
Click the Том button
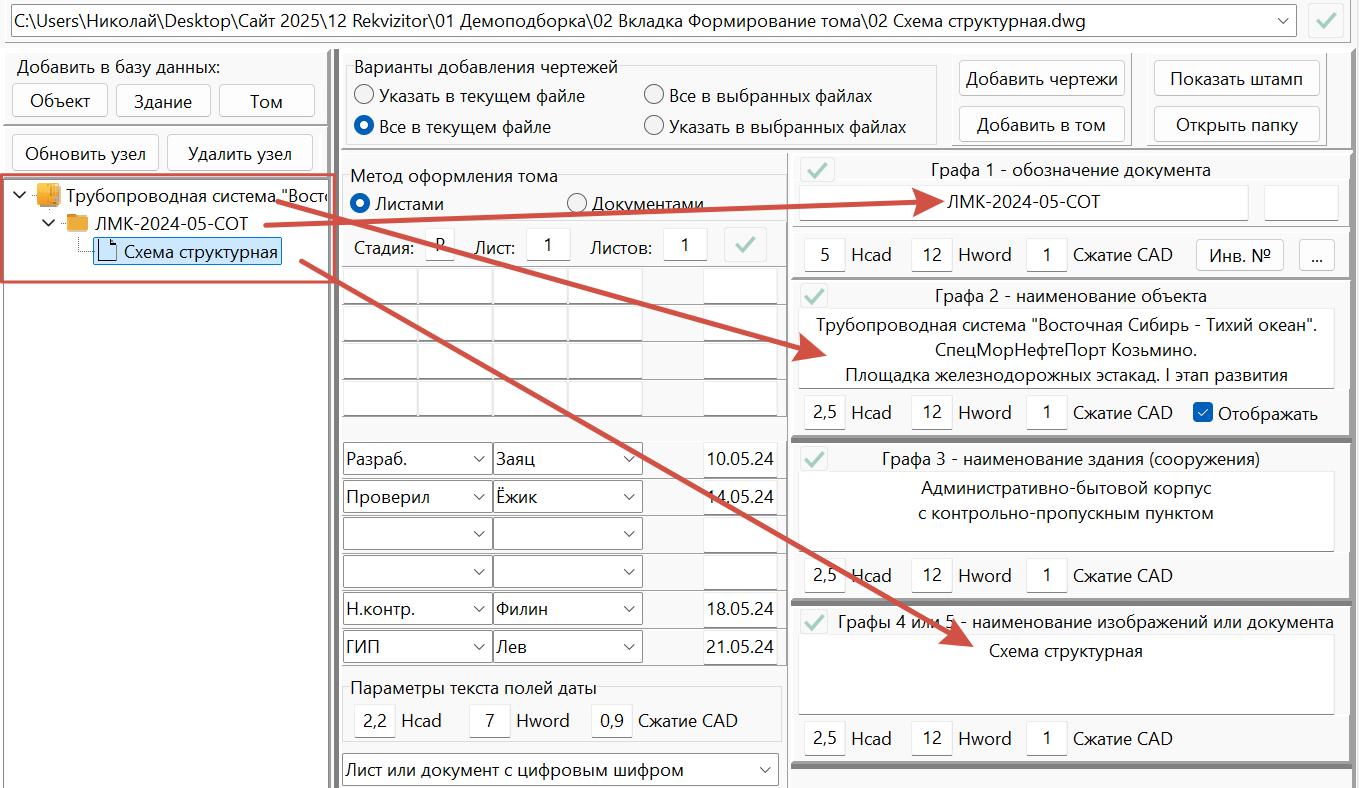pyautogui.click(x=267, y=101)
